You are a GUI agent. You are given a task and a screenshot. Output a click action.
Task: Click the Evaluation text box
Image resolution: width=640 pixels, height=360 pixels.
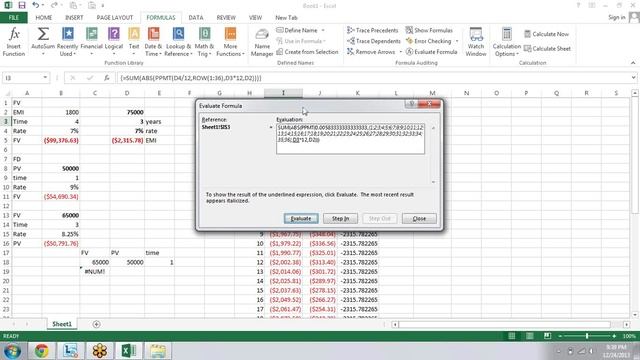click(x=350, y=139)
